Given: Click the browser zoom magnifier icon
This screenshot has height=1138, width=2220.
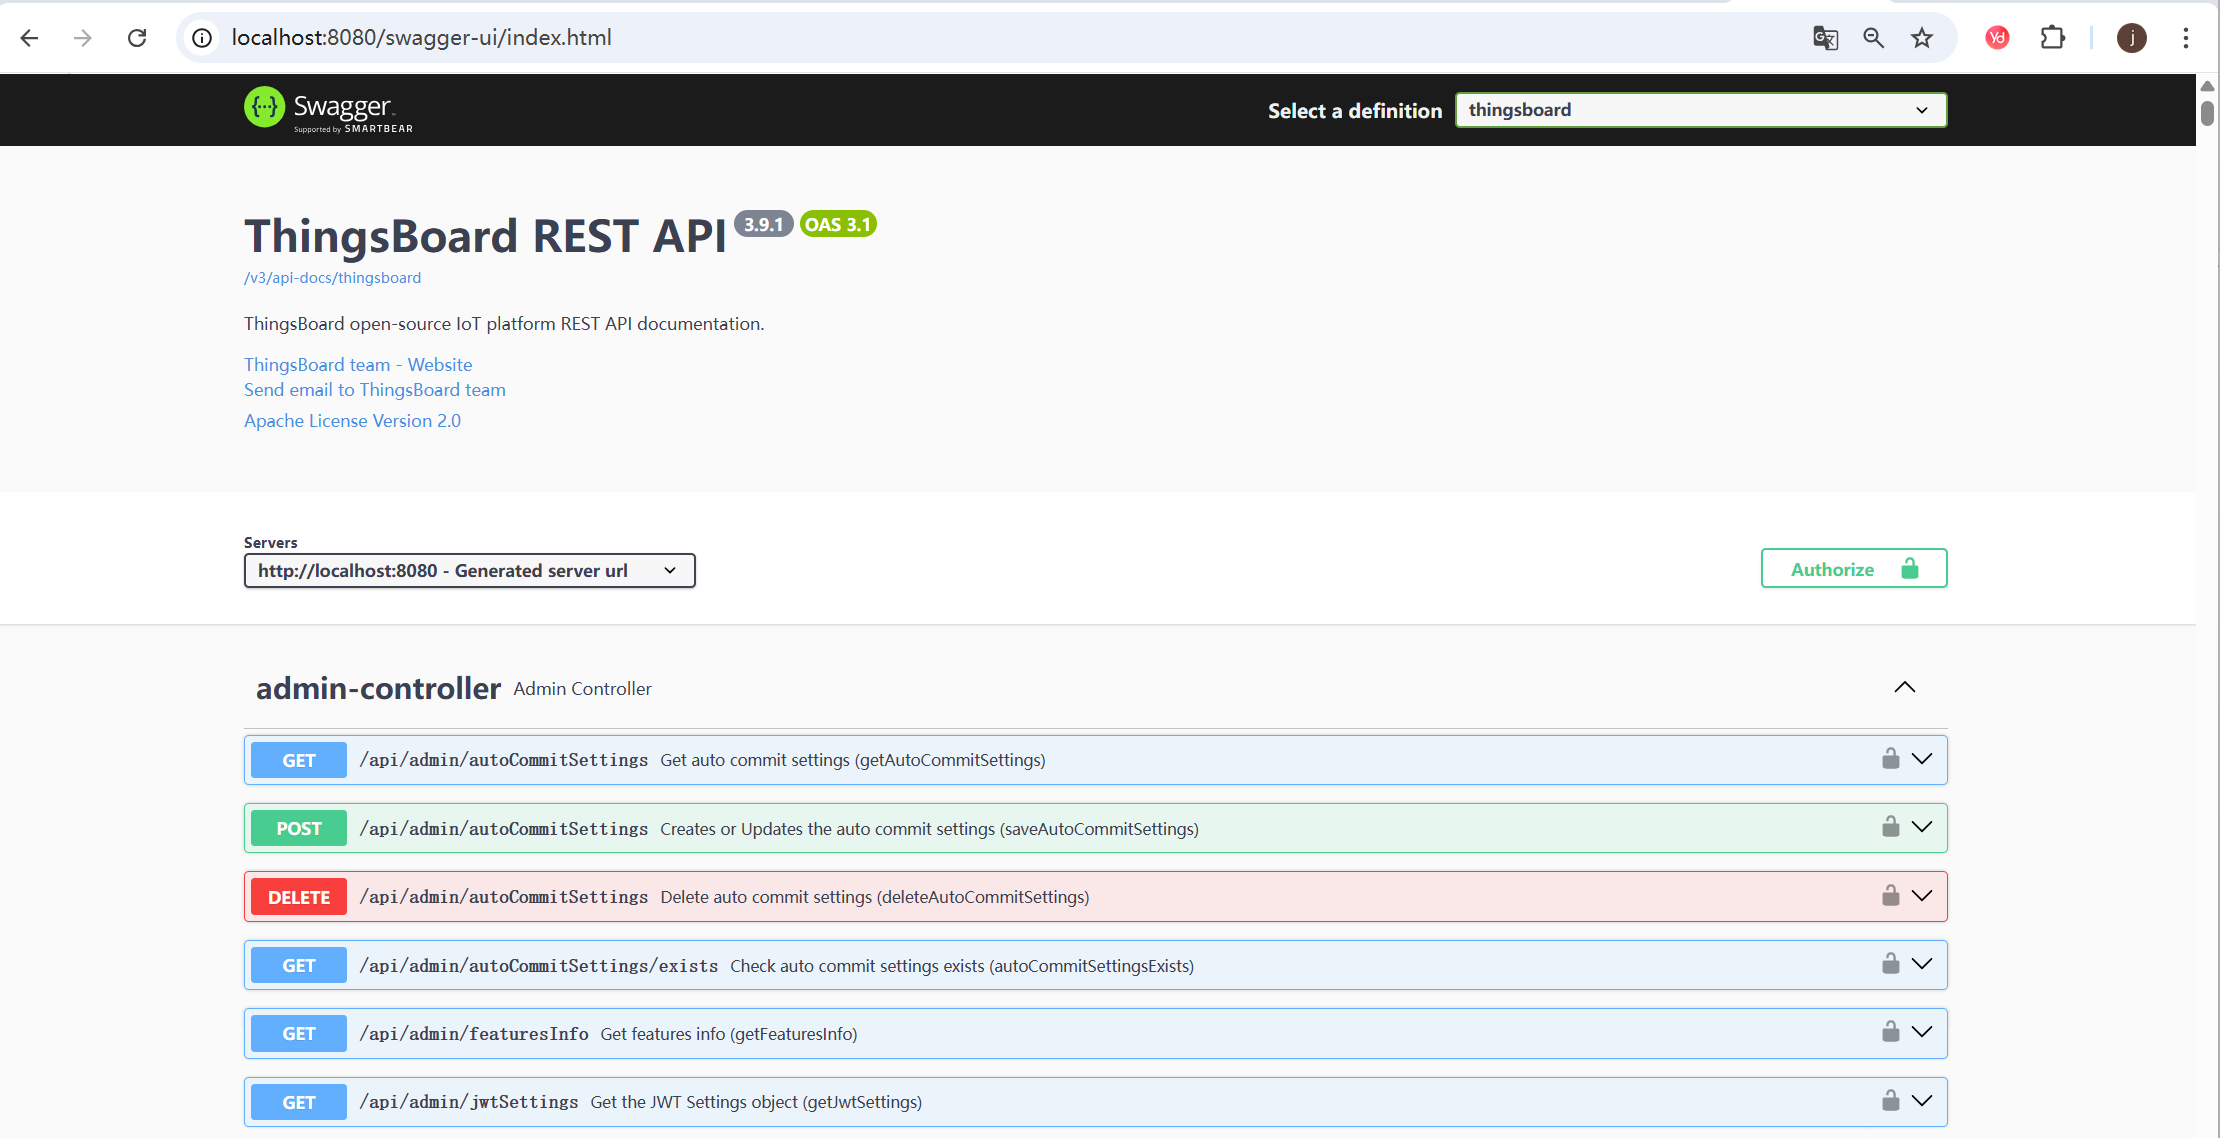Looking at the screenshot, I should (x=1873, y=38).
